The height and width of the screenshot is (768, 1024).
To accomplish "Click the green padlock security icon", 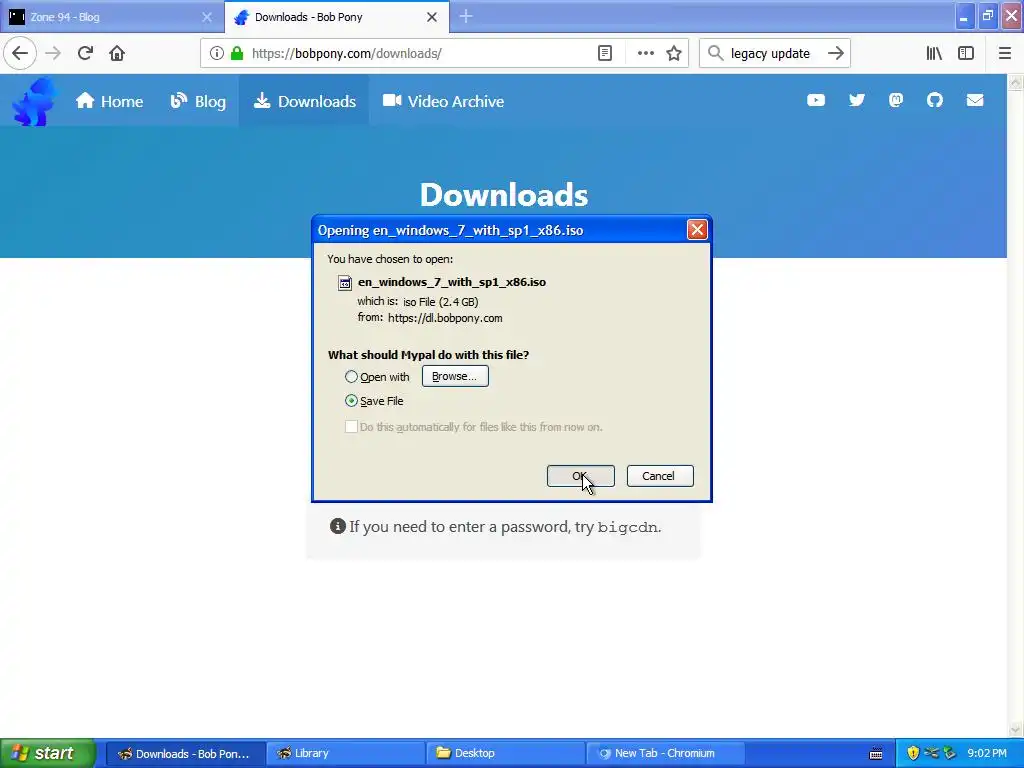I will pos(237,54).
